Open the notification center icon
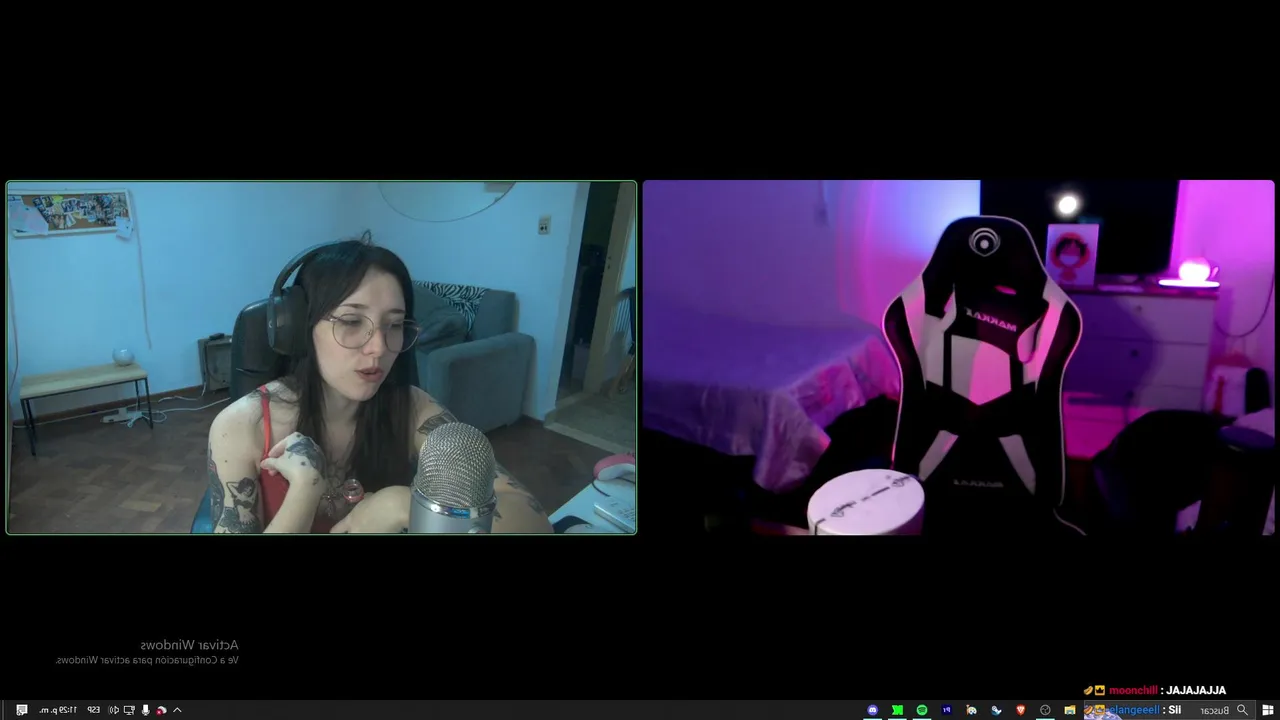Image resolution: width=1280 pixels, height=720 pixels. click(22, 710)
